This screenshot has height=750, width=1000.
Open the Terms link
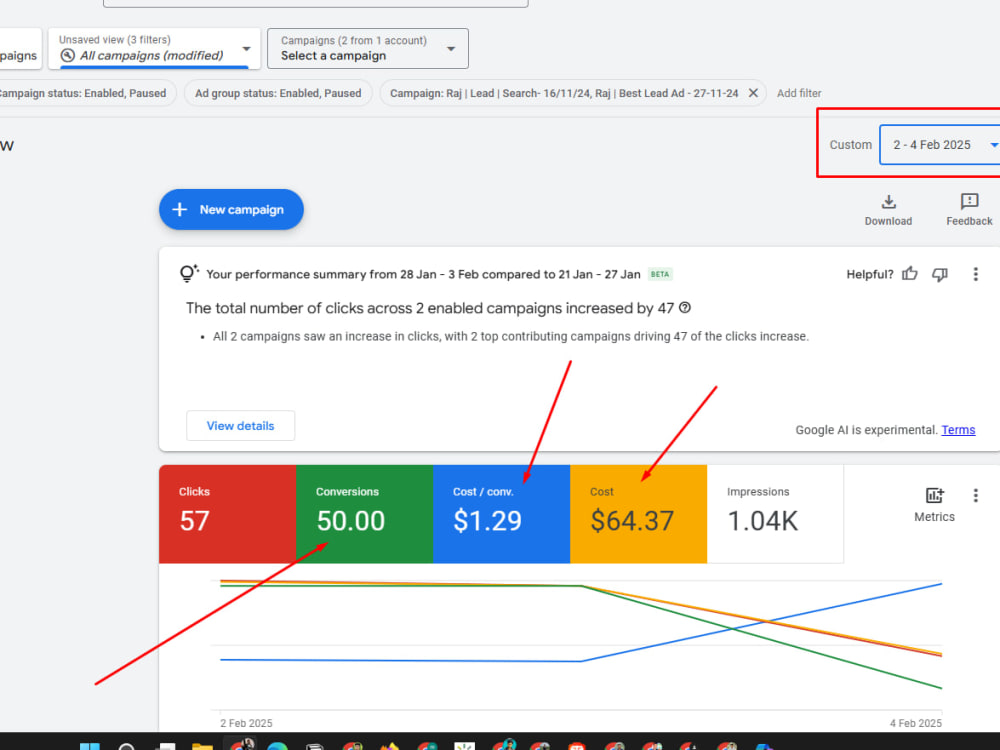tap(958, 430)
